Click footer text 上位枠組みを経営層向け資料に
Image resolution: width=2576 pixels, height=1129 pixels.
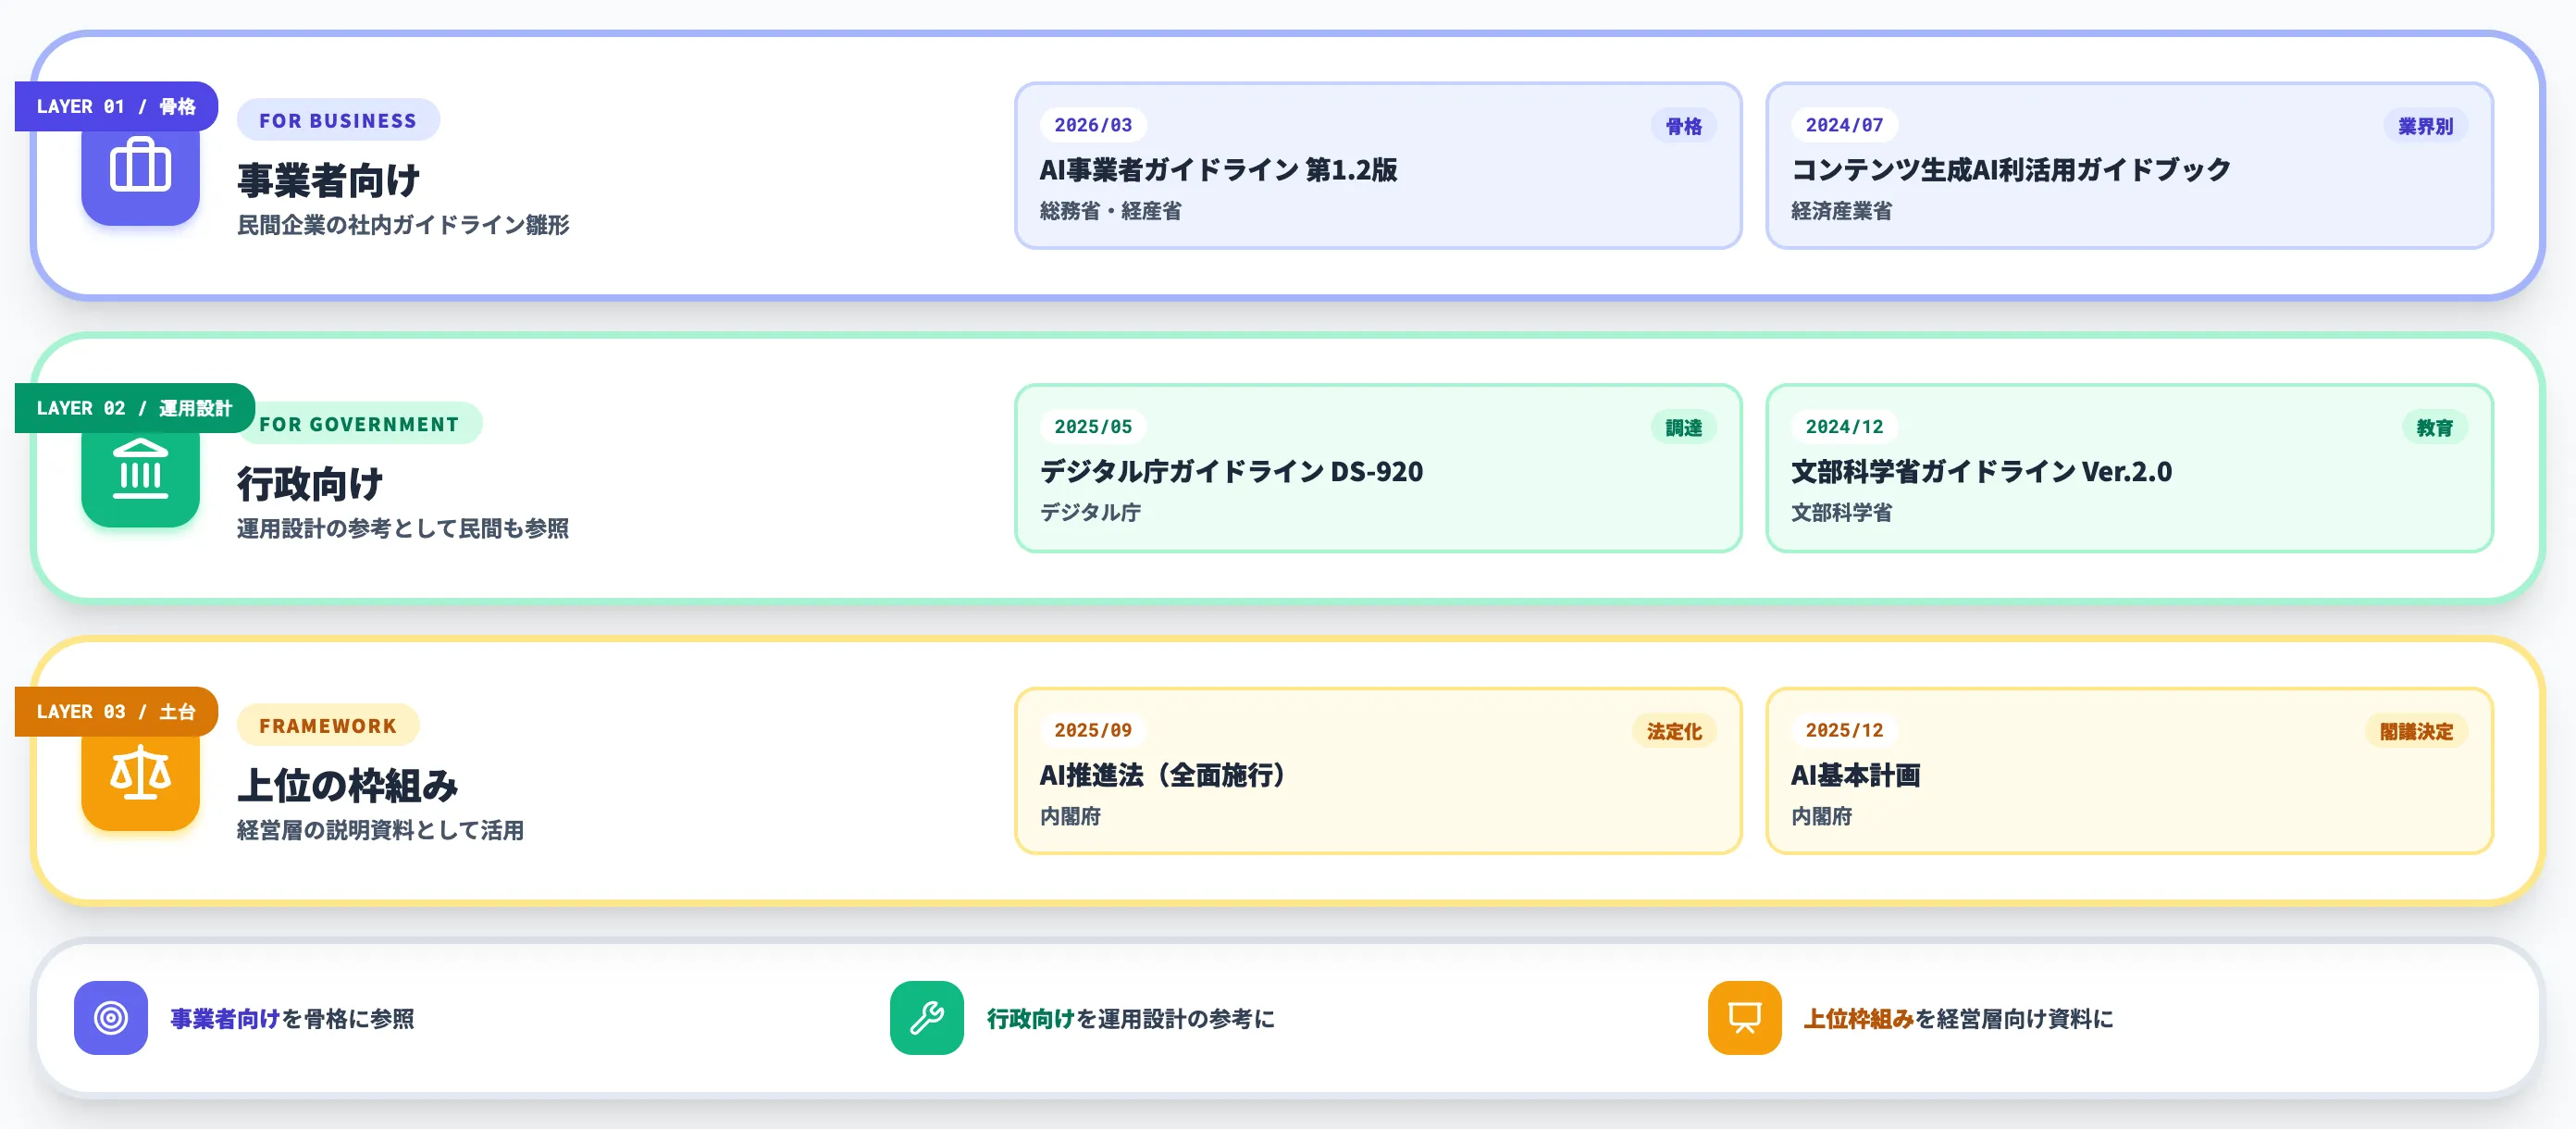[1958, 1018]
